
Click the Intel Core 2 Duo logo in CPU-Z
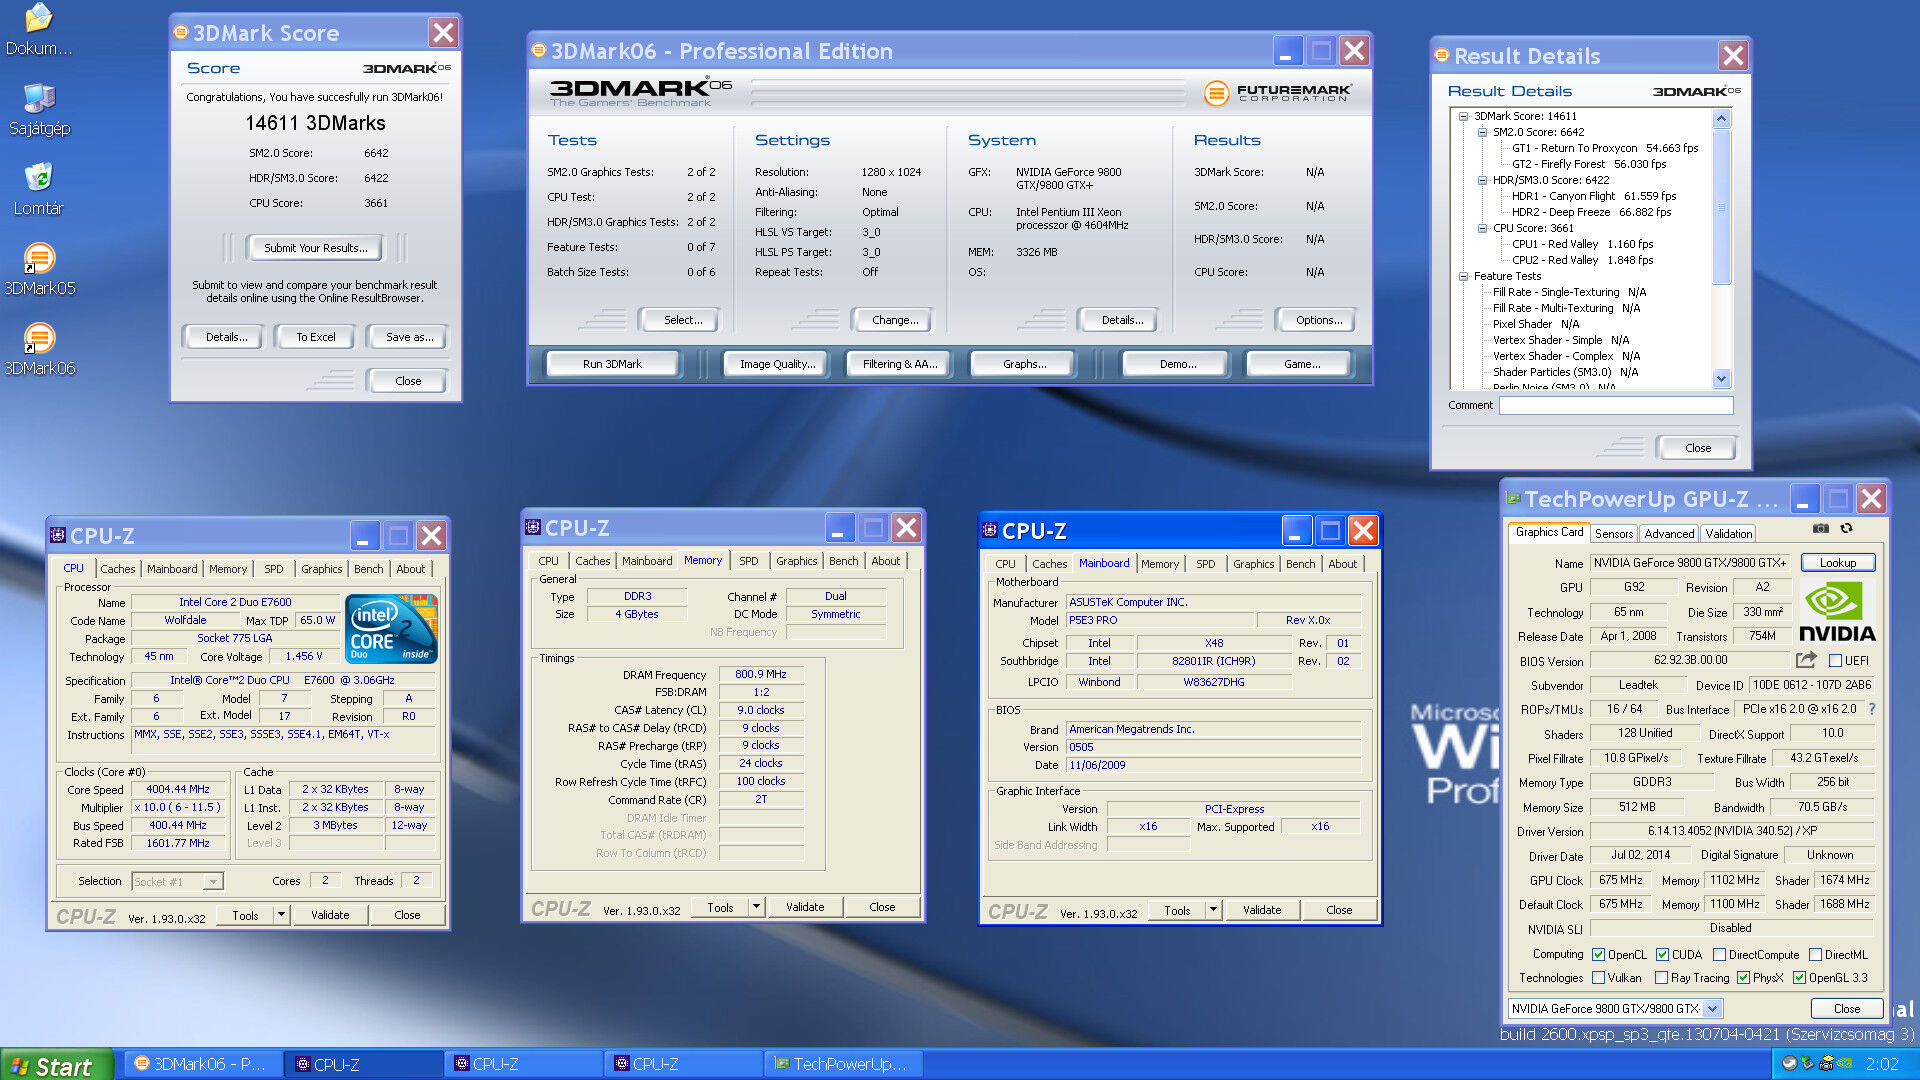click(391, 629)
